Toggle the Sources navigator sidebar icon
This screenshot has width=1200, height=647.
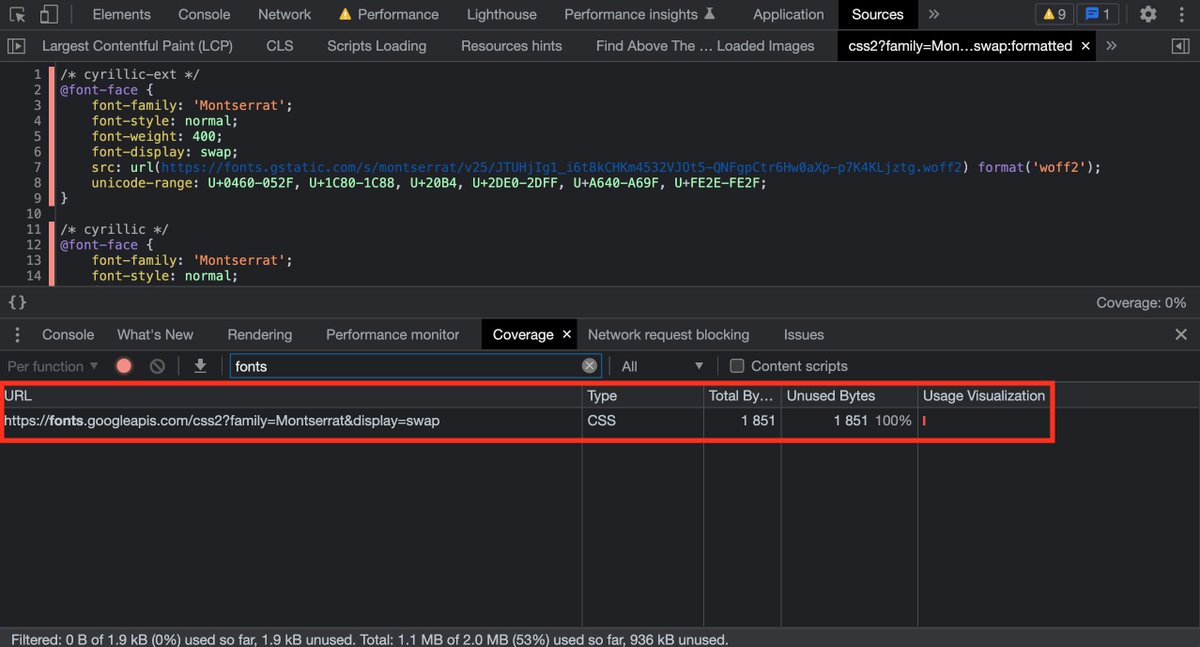click(x=16, y=46)
